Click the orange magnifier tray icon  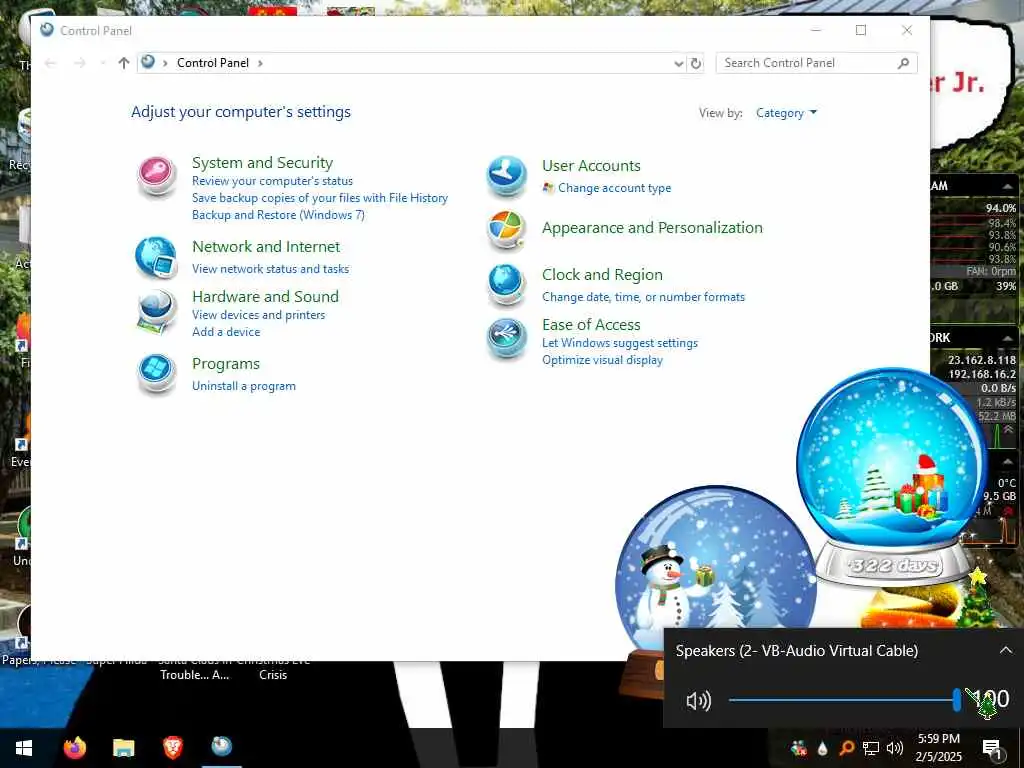(x=846, y=748)
